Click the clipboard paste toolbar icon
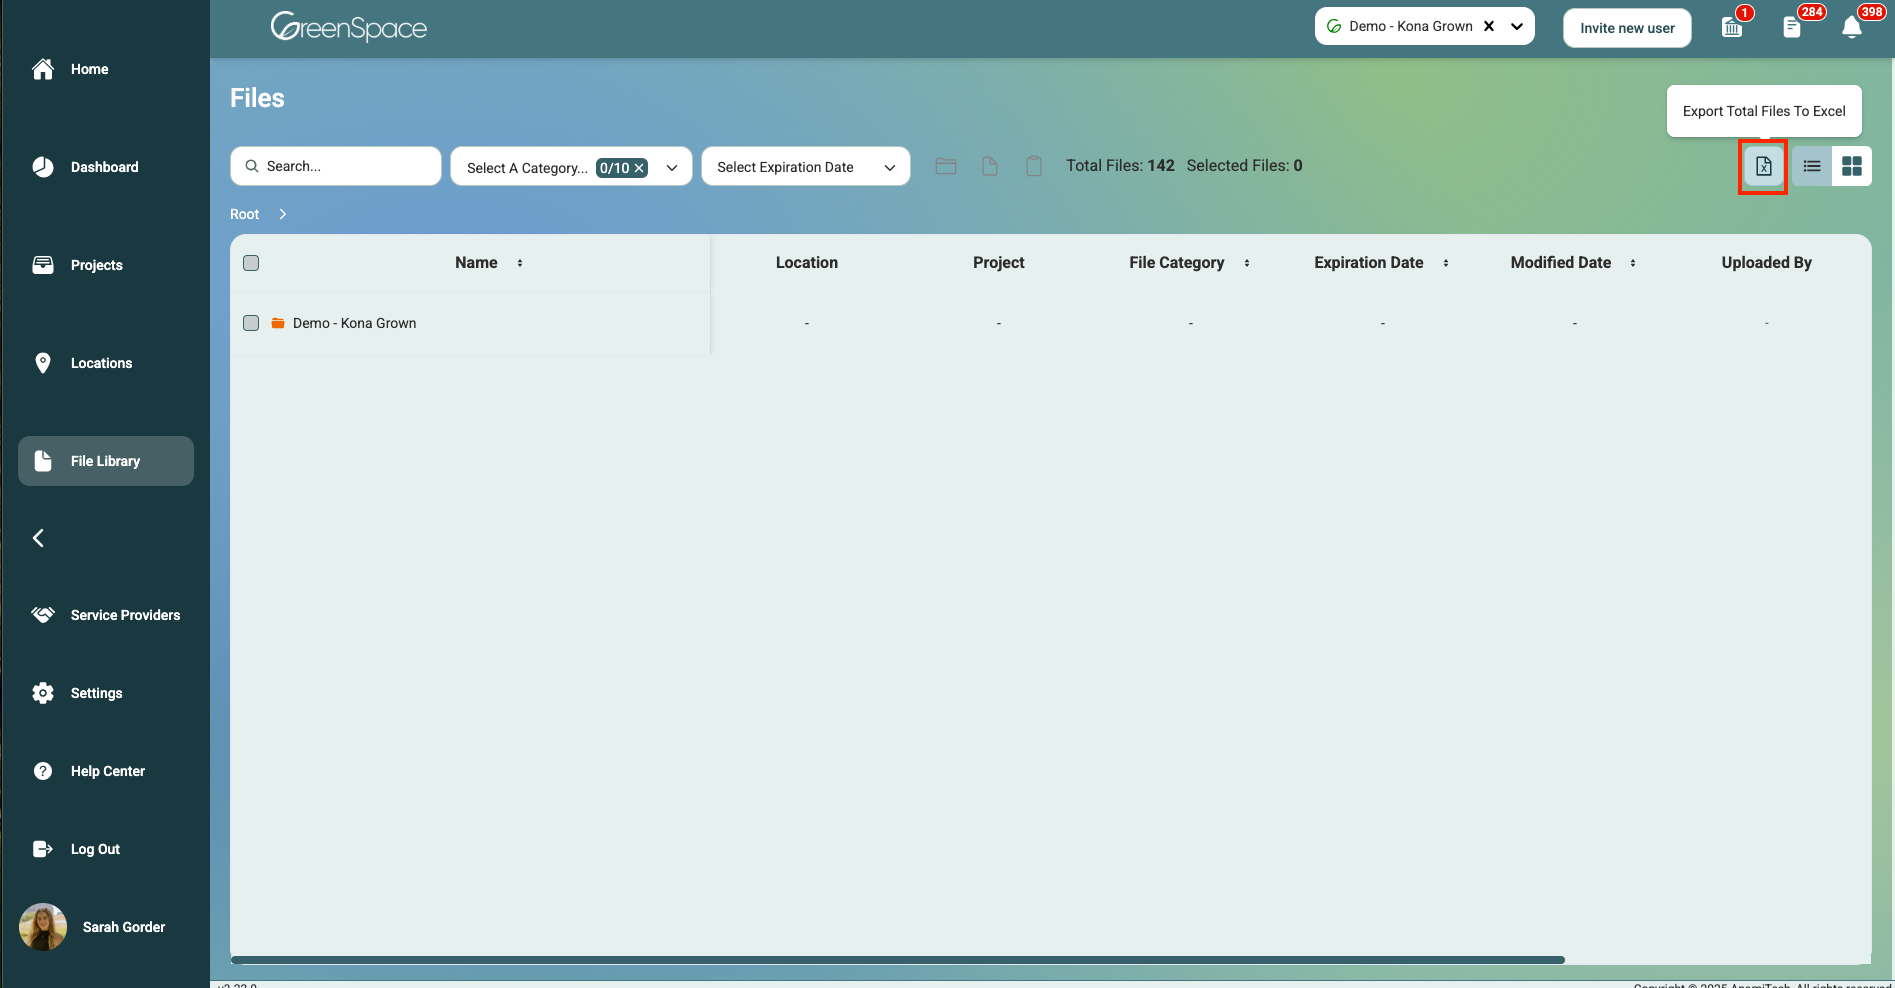The image size is (1895, 988). click(1034, 166)
